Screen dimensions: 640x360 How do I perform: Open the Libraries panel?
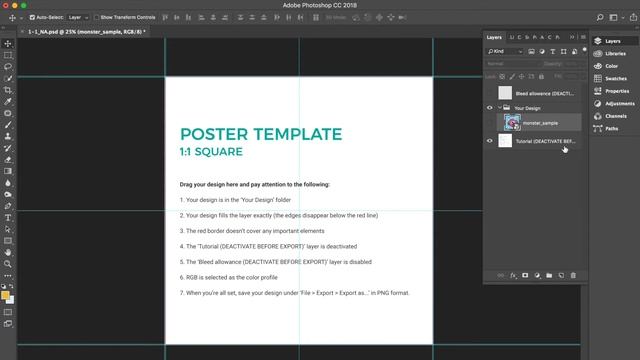(615, 53)
